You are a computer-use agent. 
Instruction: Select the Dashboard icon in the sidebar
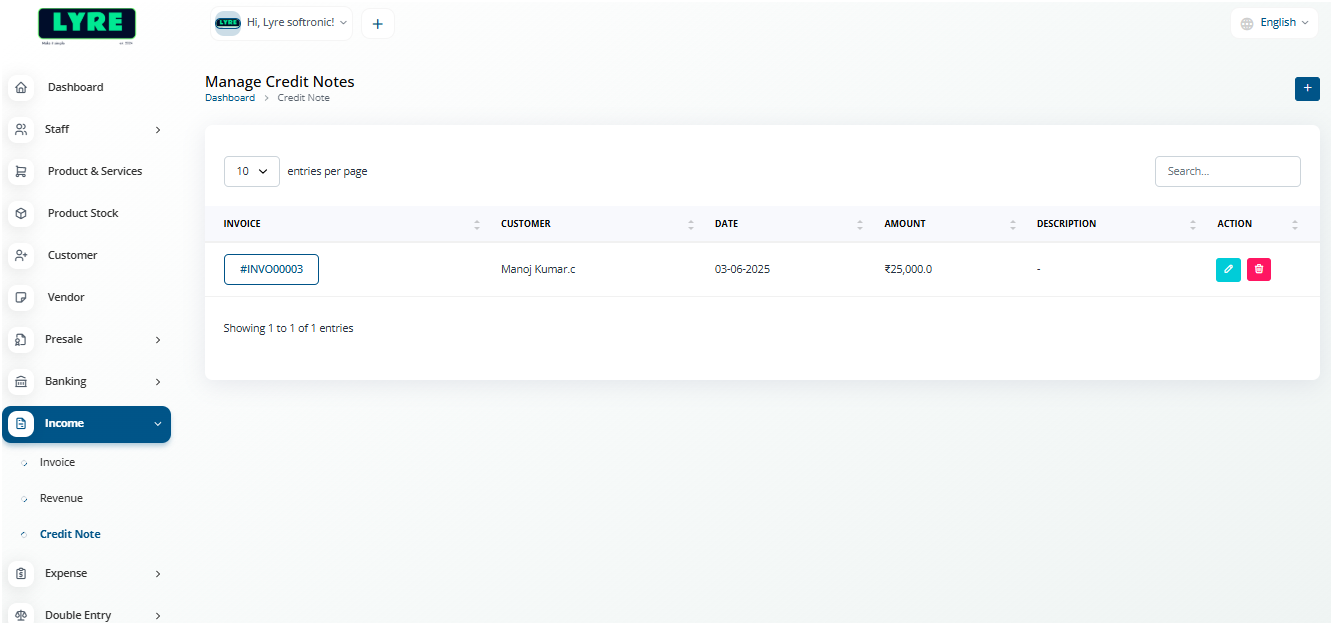[x=21, y=87]
